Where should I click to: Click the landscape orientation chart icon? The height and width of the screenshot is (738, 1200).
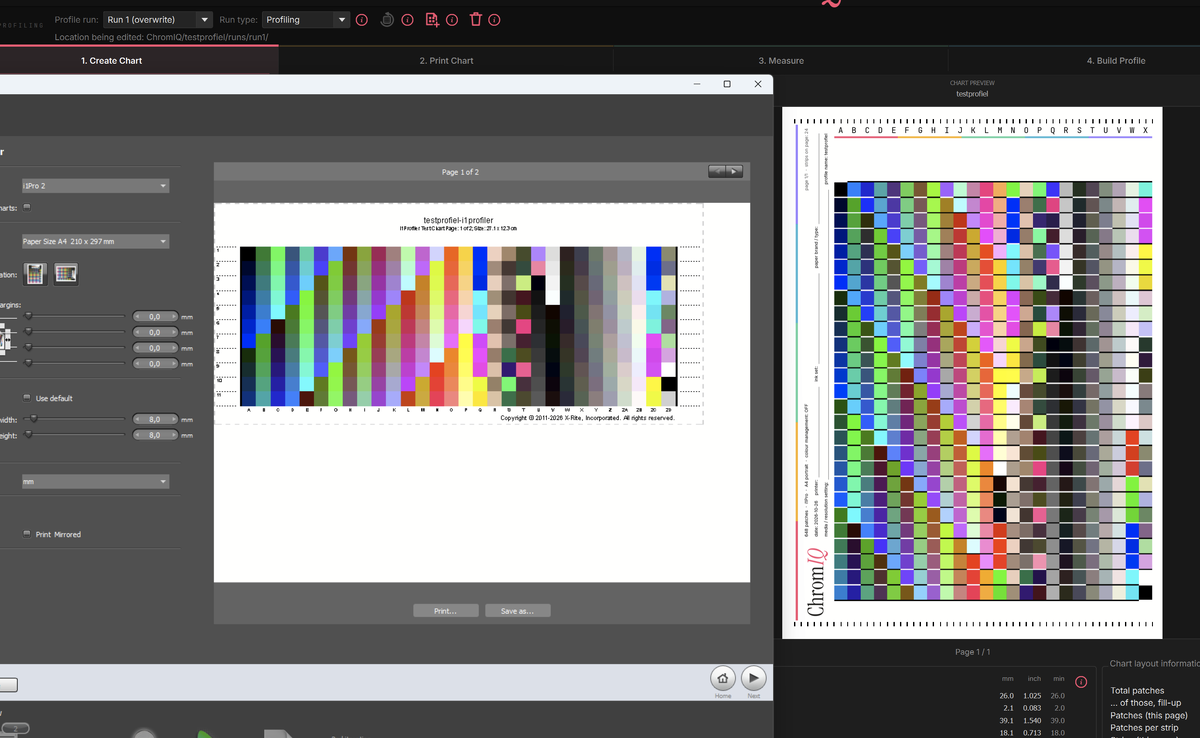pyautogui.click(x=66, y=273)
